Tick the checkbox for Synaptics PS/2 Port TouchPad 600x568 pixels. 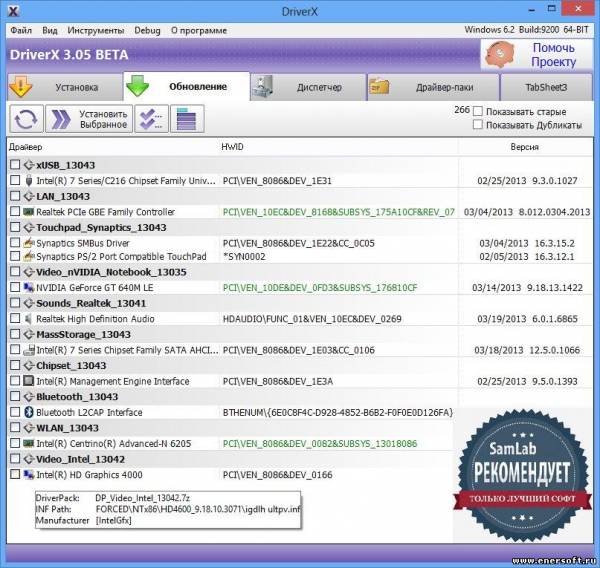15,256
